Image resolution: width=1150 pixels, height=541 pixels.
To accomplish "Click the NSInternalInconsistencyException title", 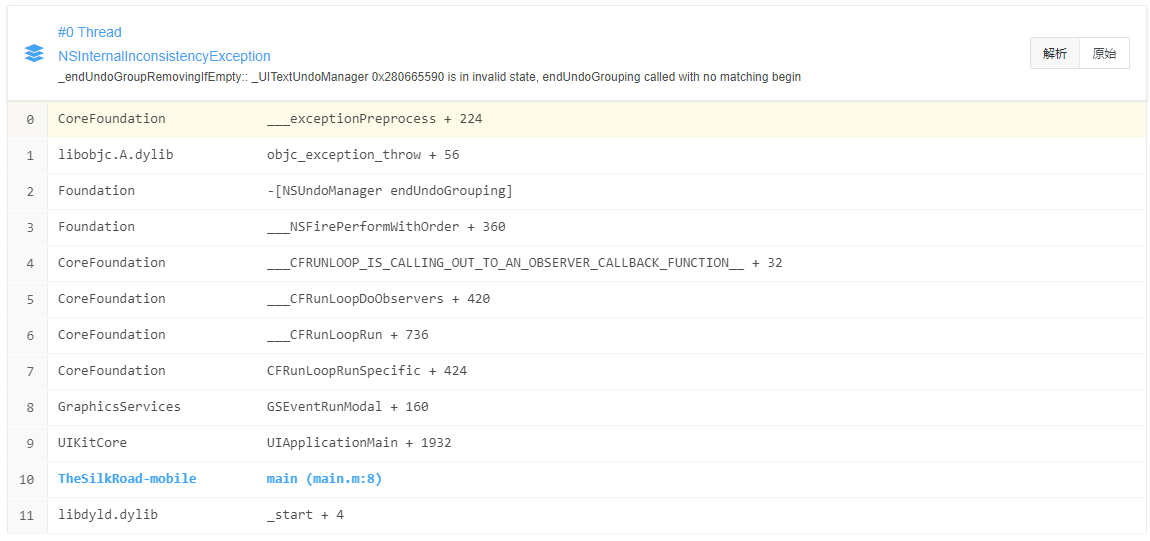I will [x=164, y=56].
